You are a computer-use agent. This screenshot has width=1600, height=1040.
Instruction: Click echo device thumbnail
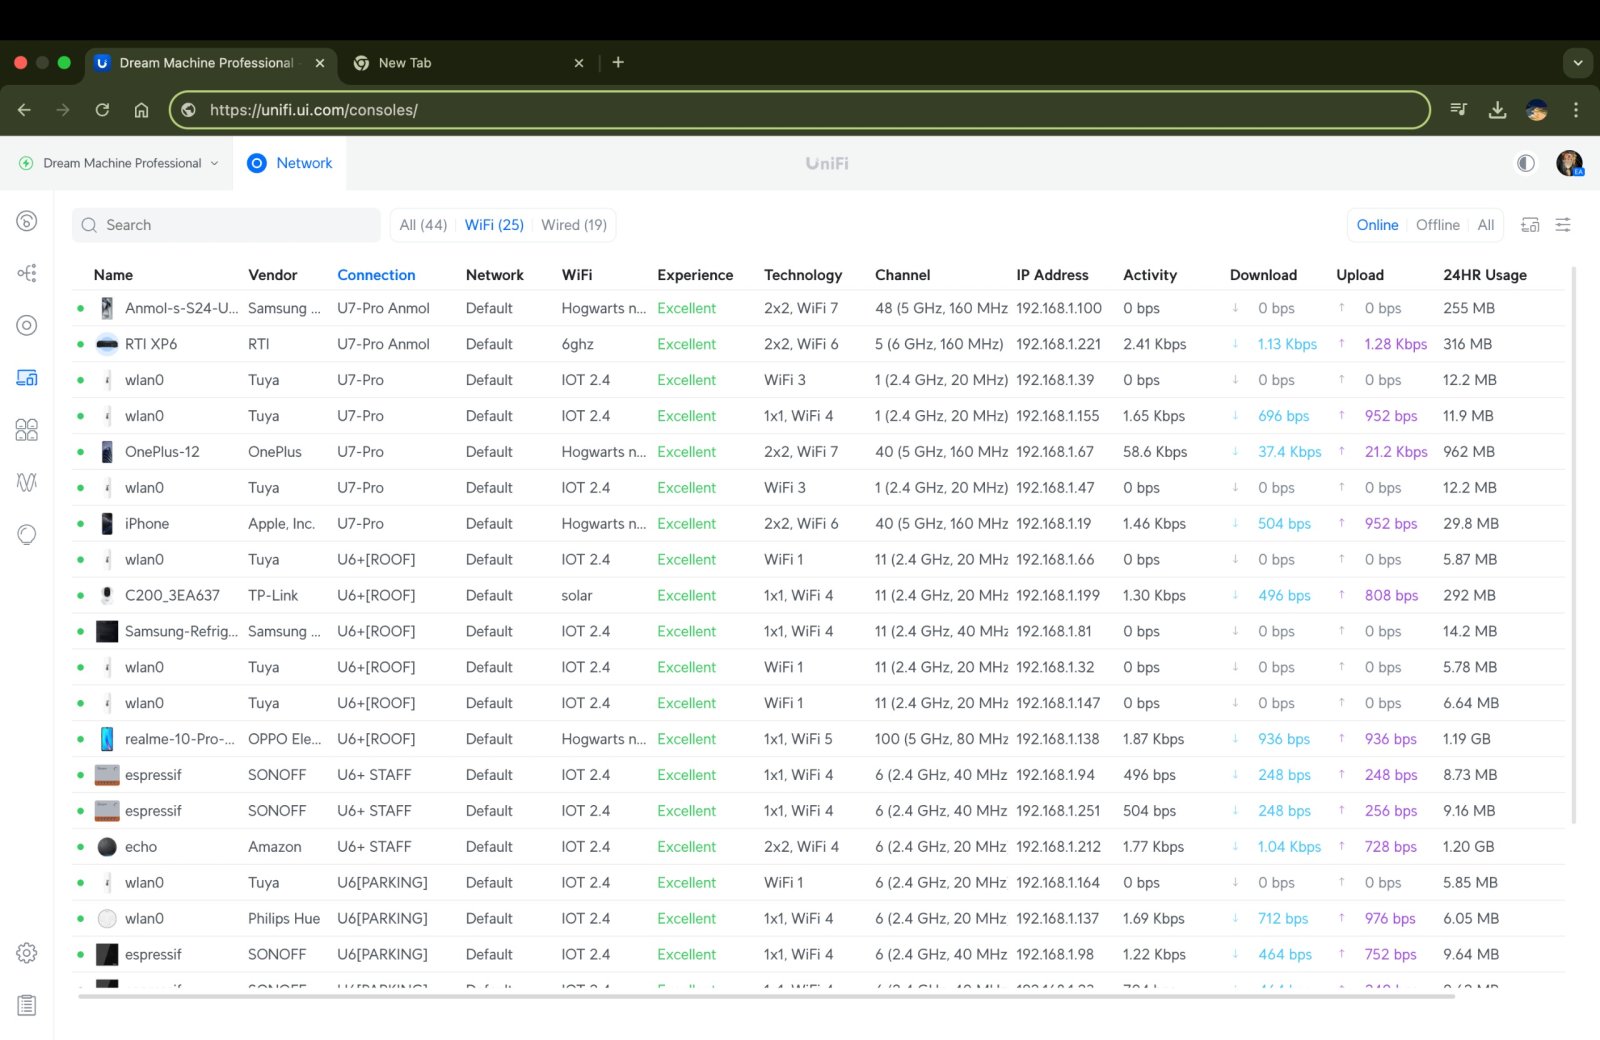107,847
